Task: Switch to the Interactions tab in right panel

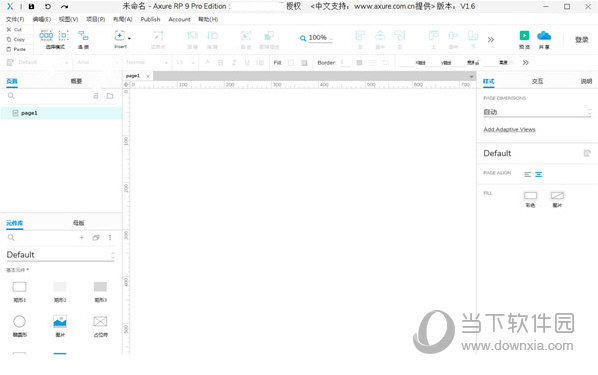Action: [537, 81]
